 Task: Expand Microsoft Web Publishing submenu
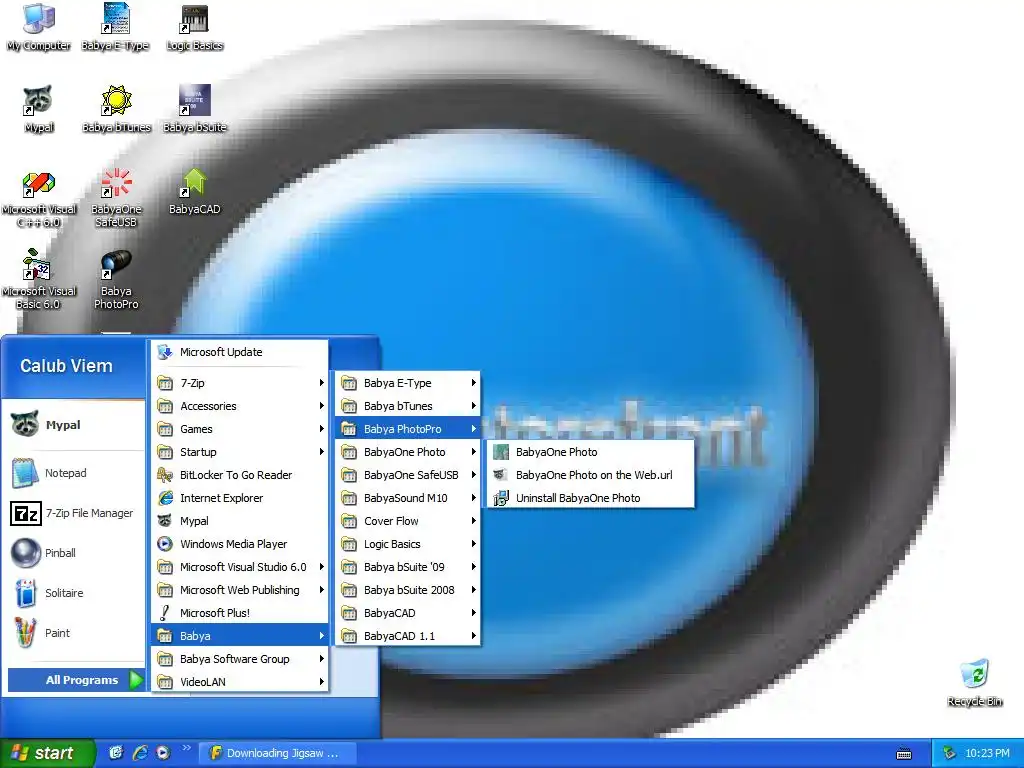(240, 590)
